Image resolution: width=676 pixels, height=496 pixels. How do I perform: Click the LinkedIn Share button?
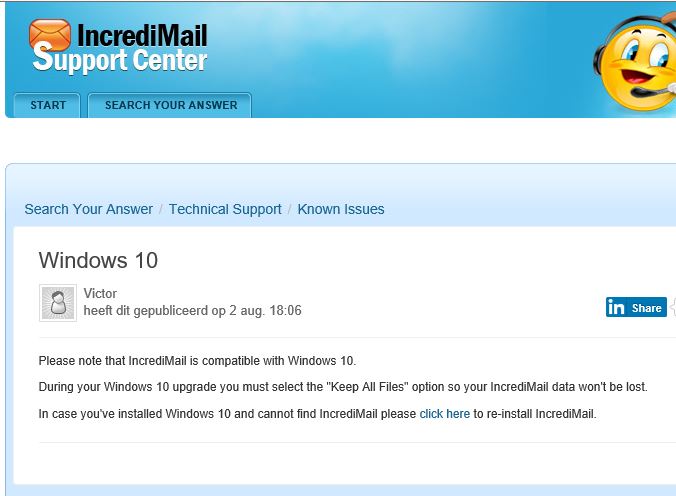(x=636, y=307)
